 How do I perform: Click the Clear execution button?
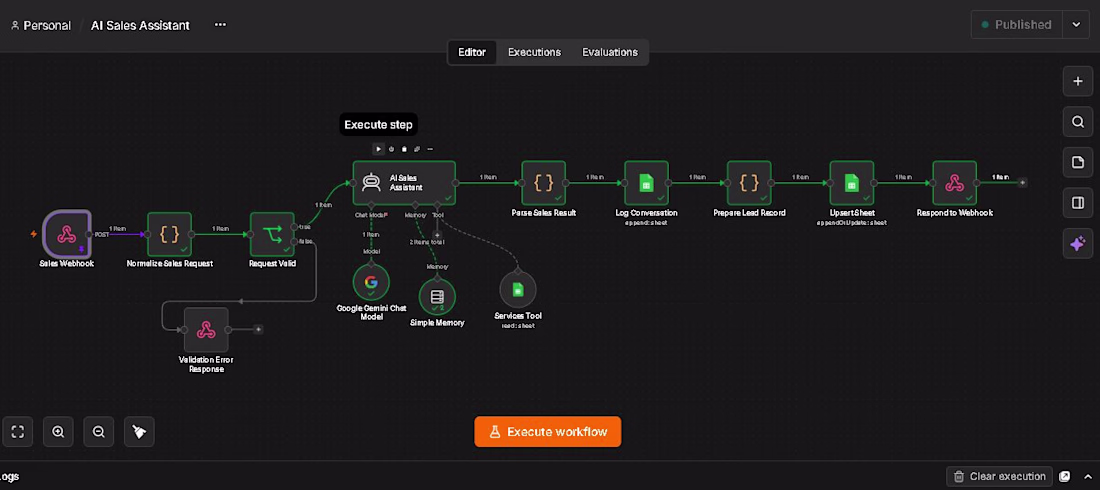pyautogui.click(x=1000, y=476)
